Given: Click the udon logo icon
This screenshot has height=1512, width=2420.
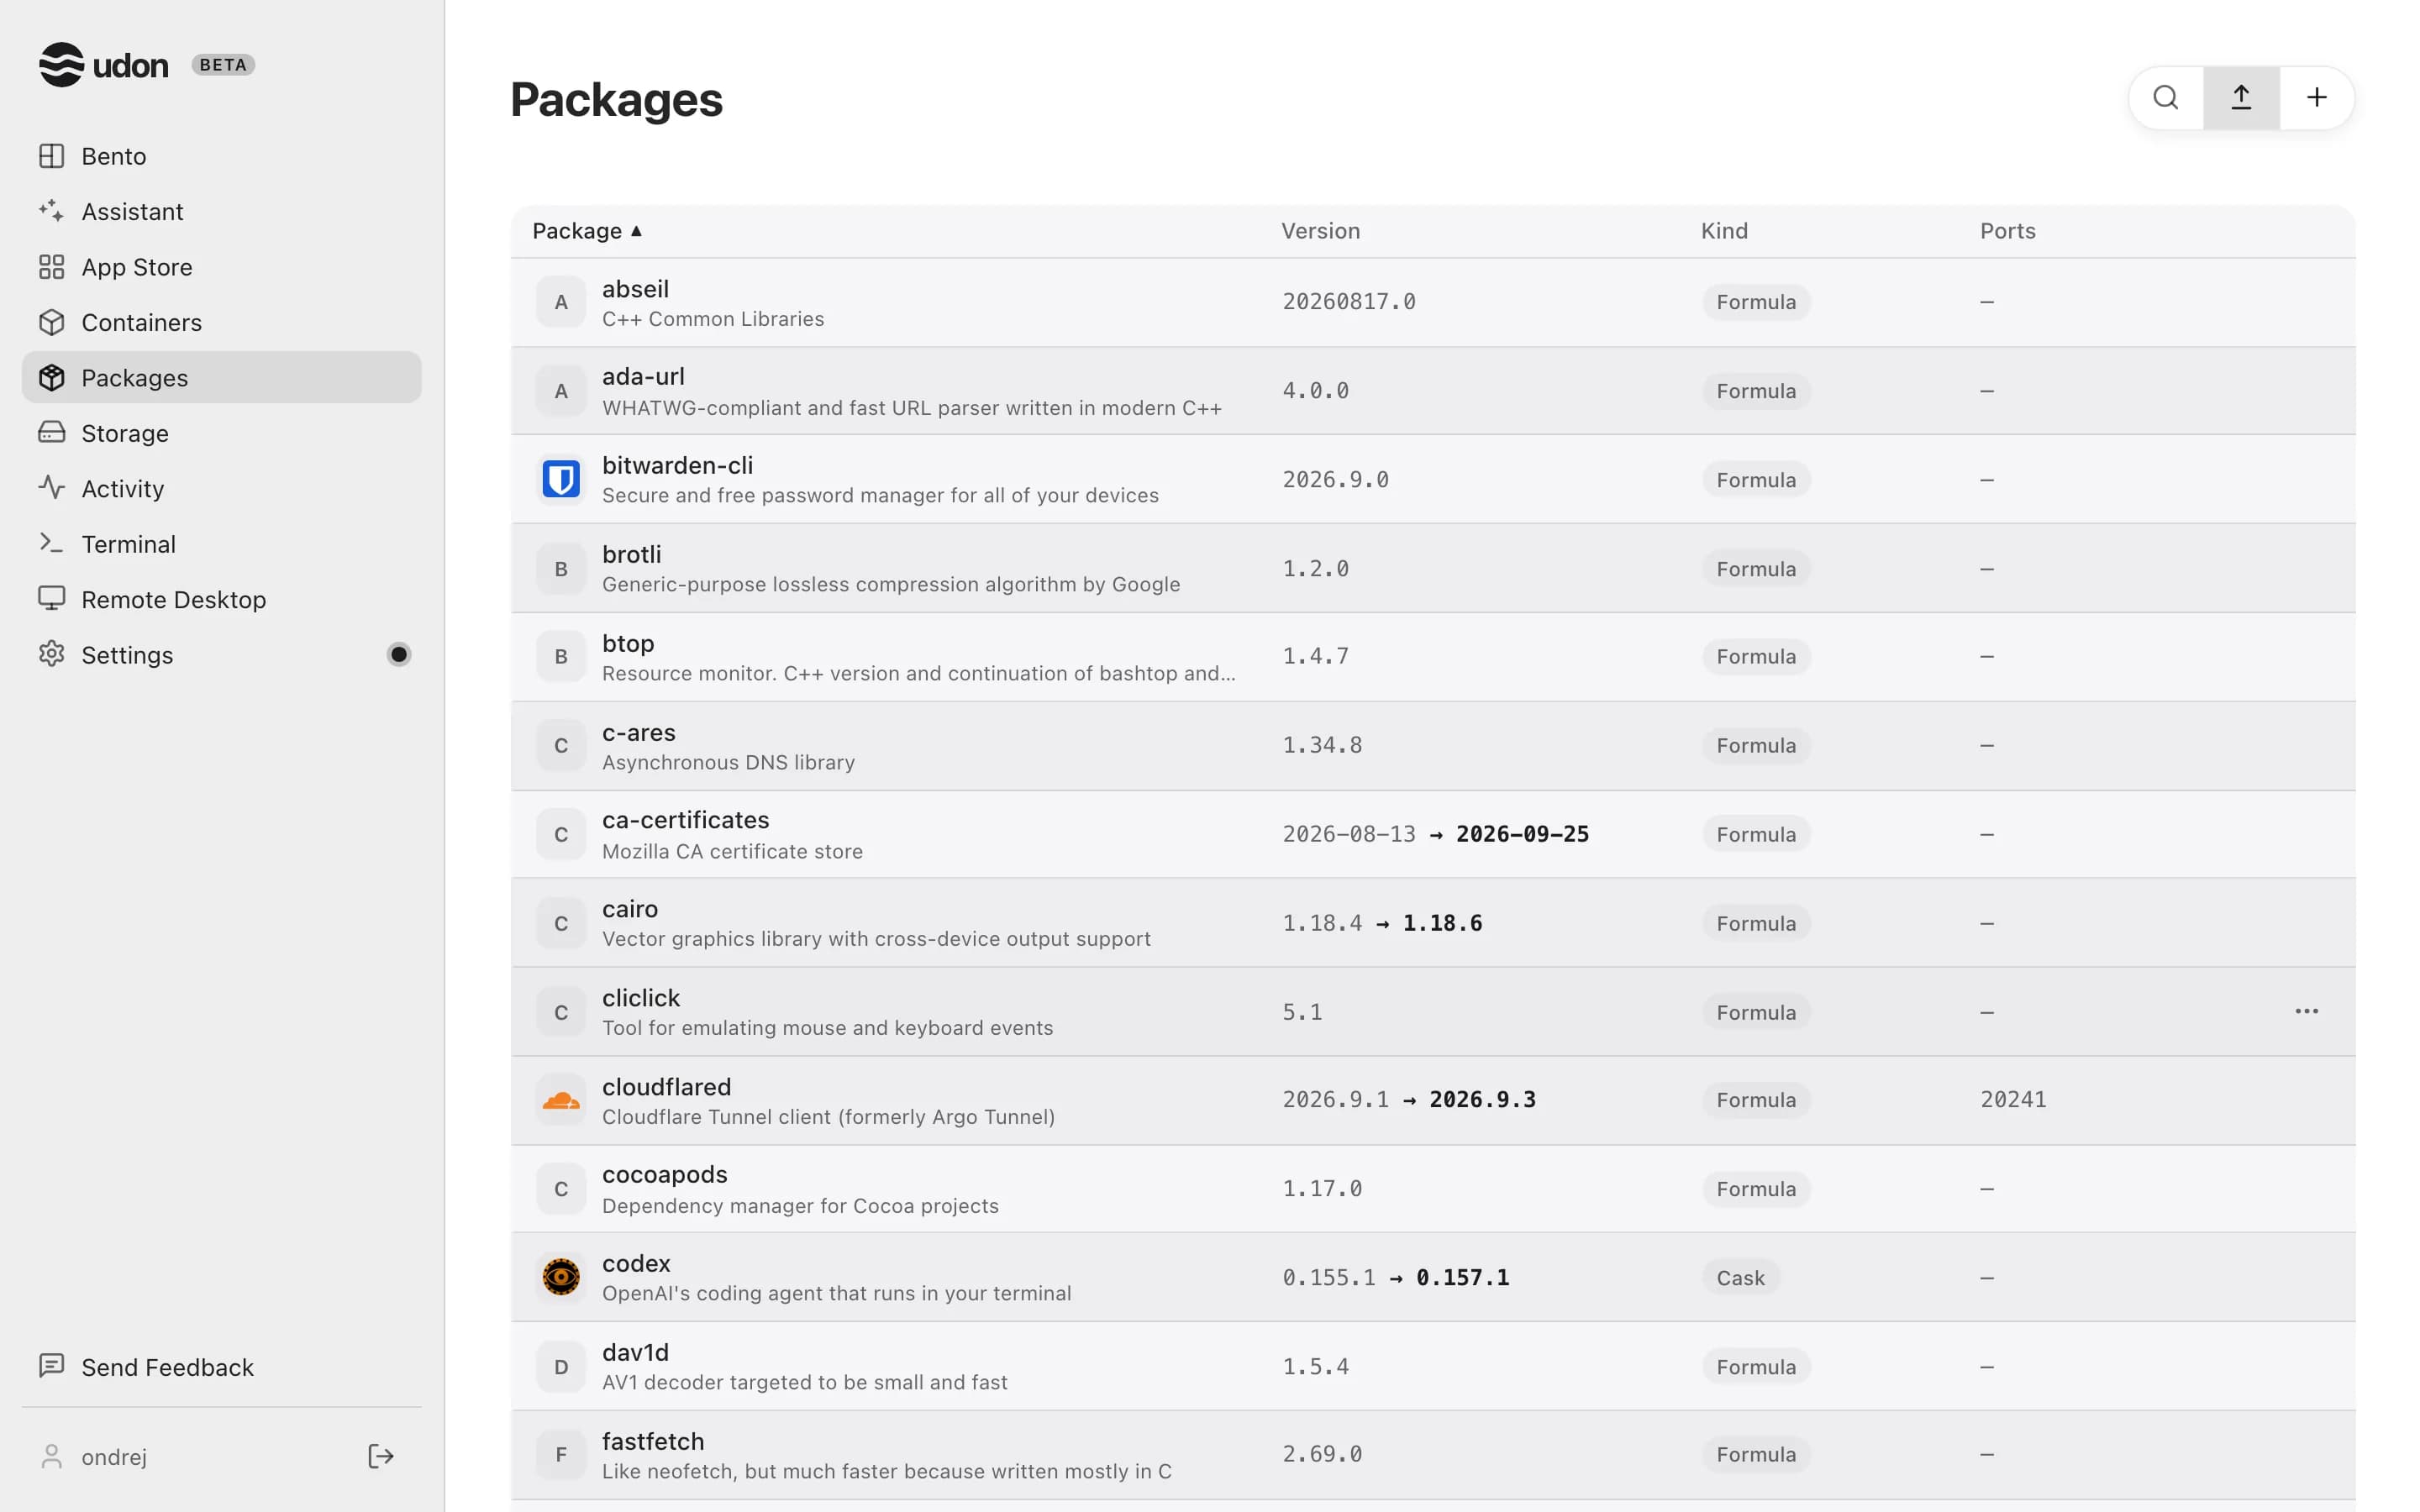Looking at the screenshot, I should [61, 65].
